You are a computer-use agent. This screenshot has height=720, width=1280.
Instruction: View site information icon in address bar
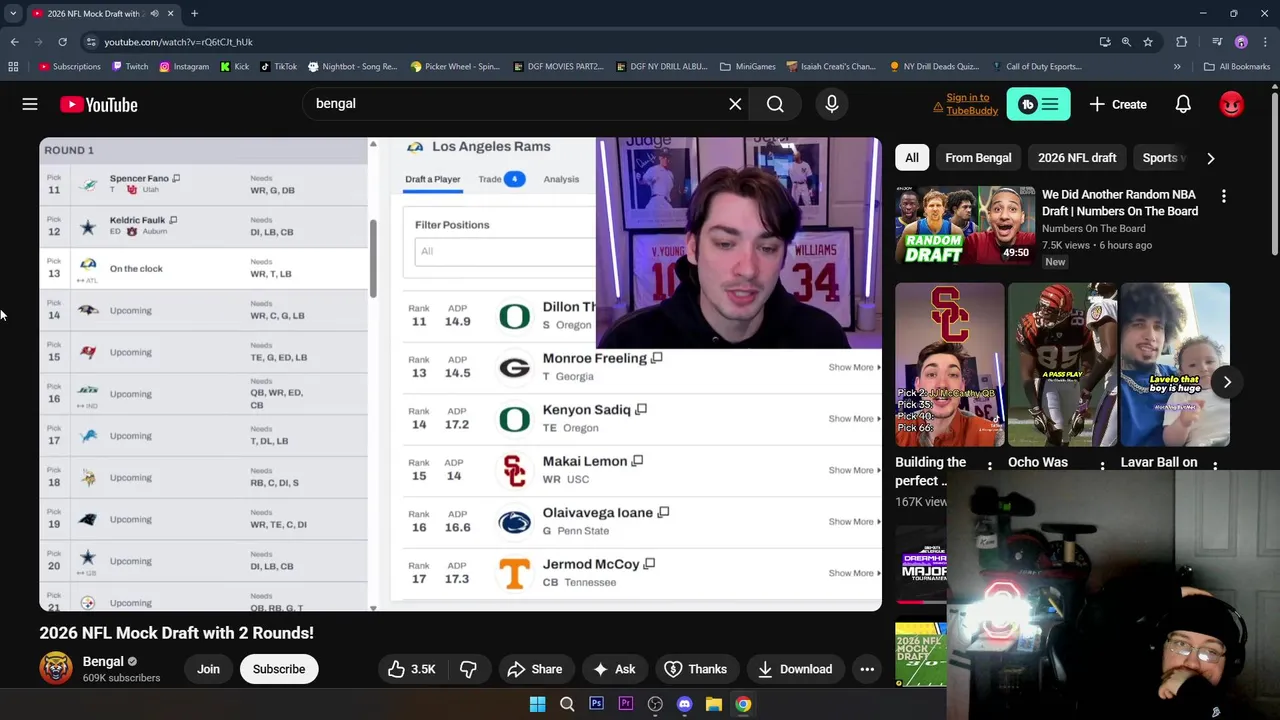[x=91, y=42]
